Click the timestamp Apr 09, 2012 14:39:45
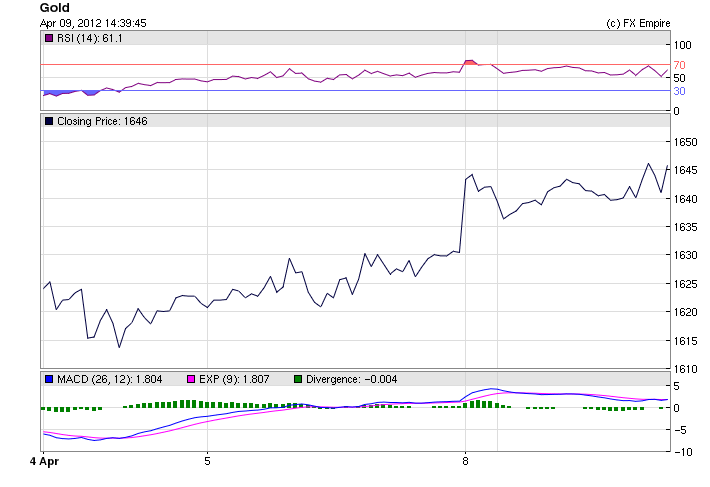This screenshot has width=710, height=487. click(93, 23)
